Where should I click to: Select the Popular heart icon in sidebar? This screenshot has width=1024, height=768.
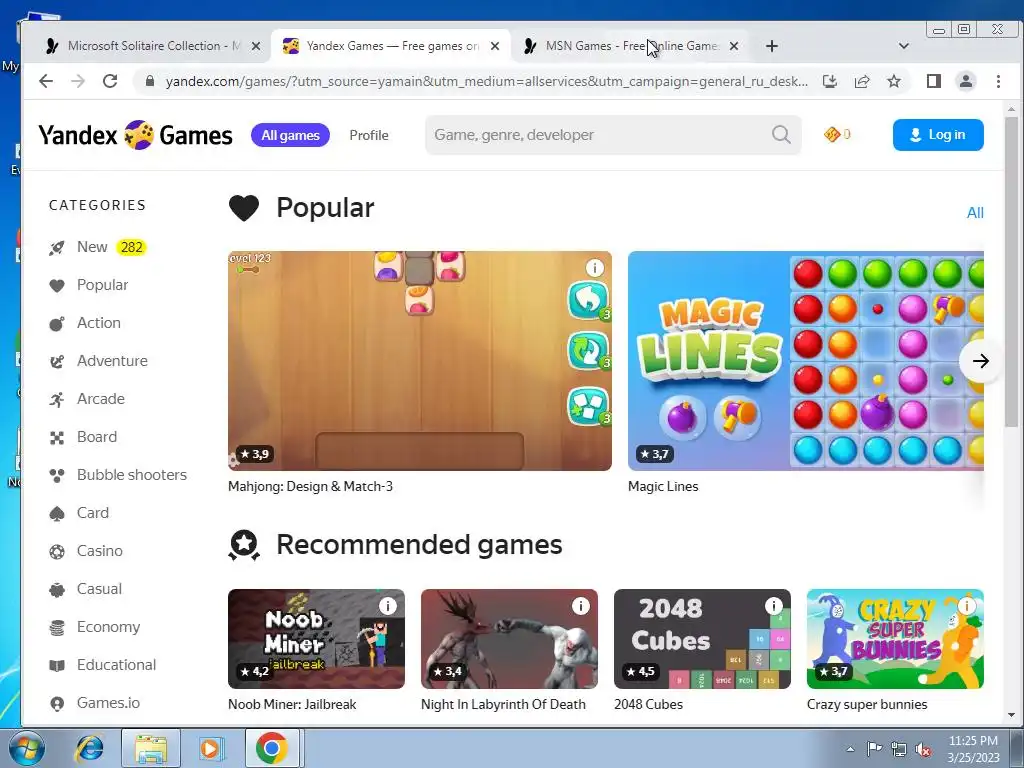57,285
